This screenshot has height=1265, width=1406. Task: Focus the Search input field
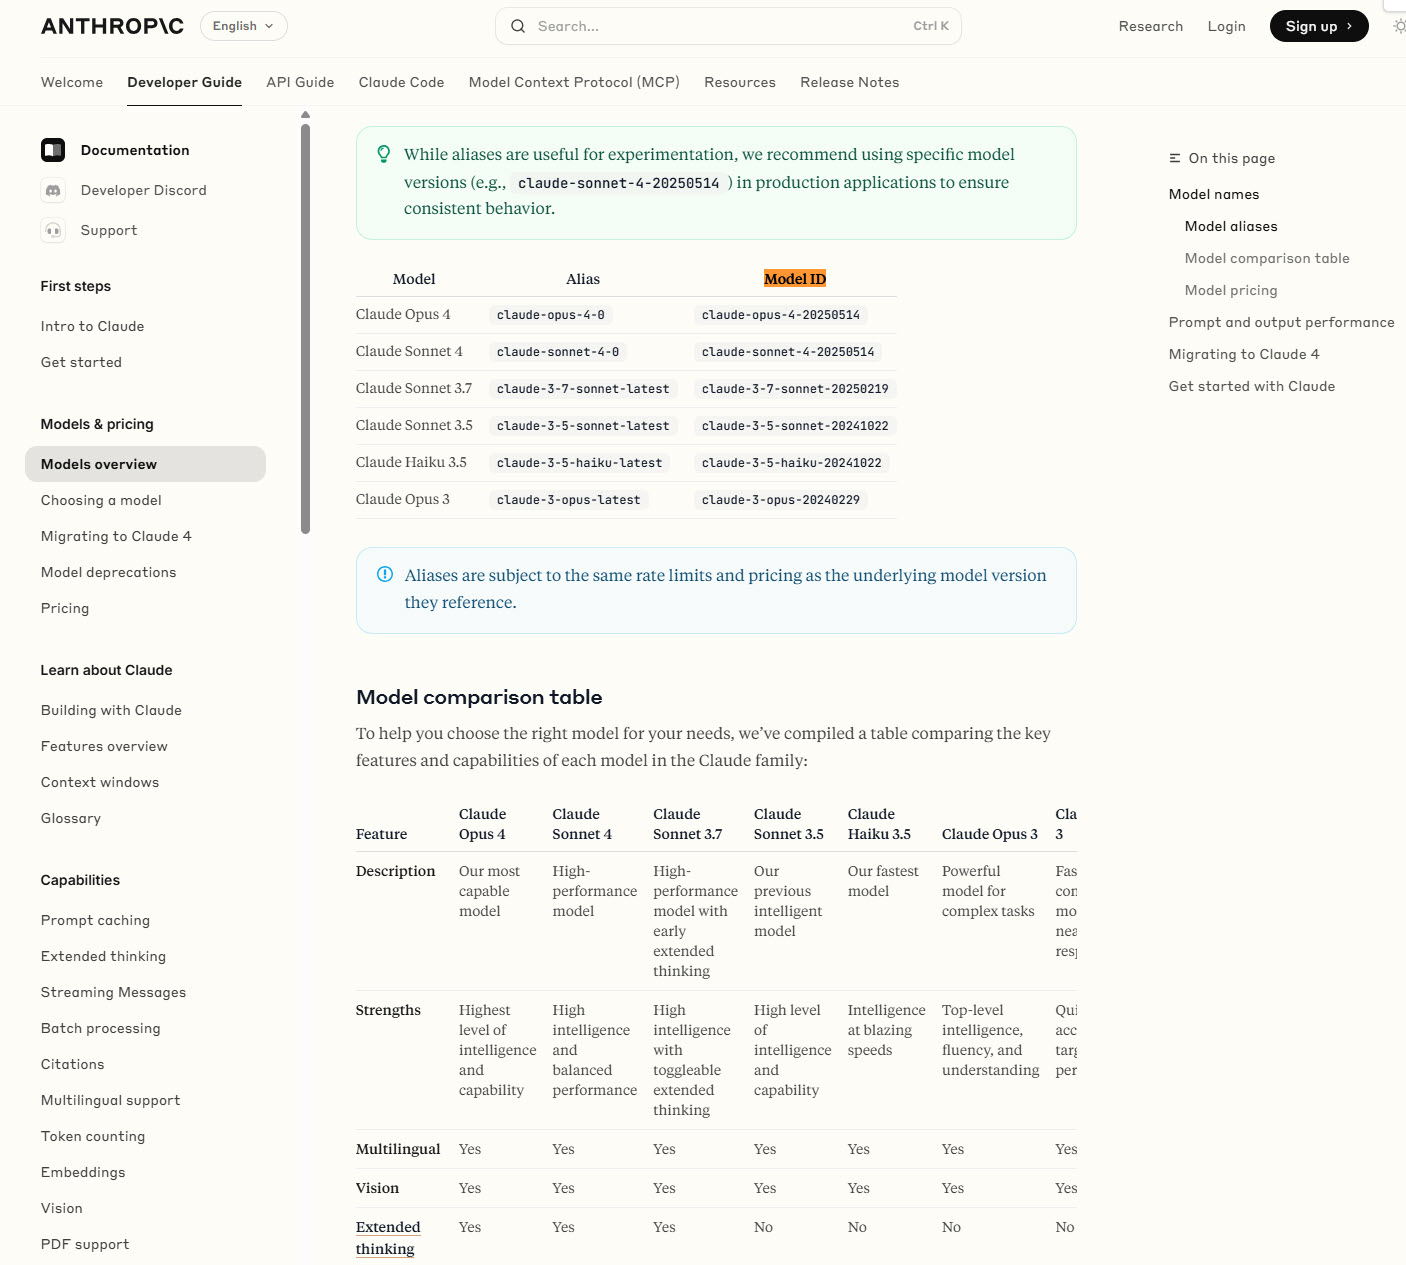(x=728, y=26)
